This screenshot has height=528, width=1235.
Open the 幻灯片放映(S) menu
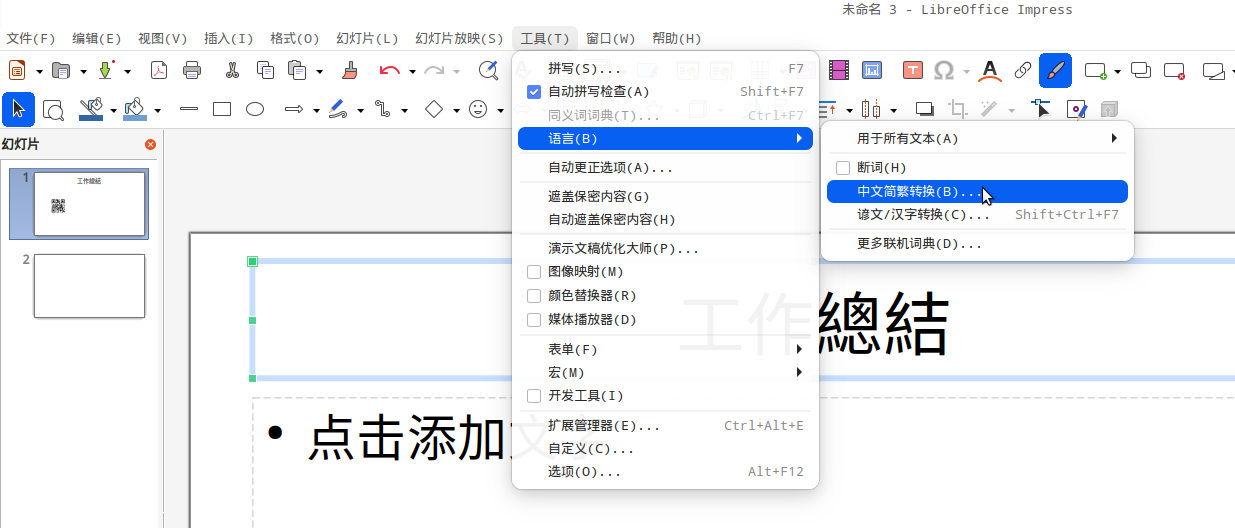click(459, 38)
